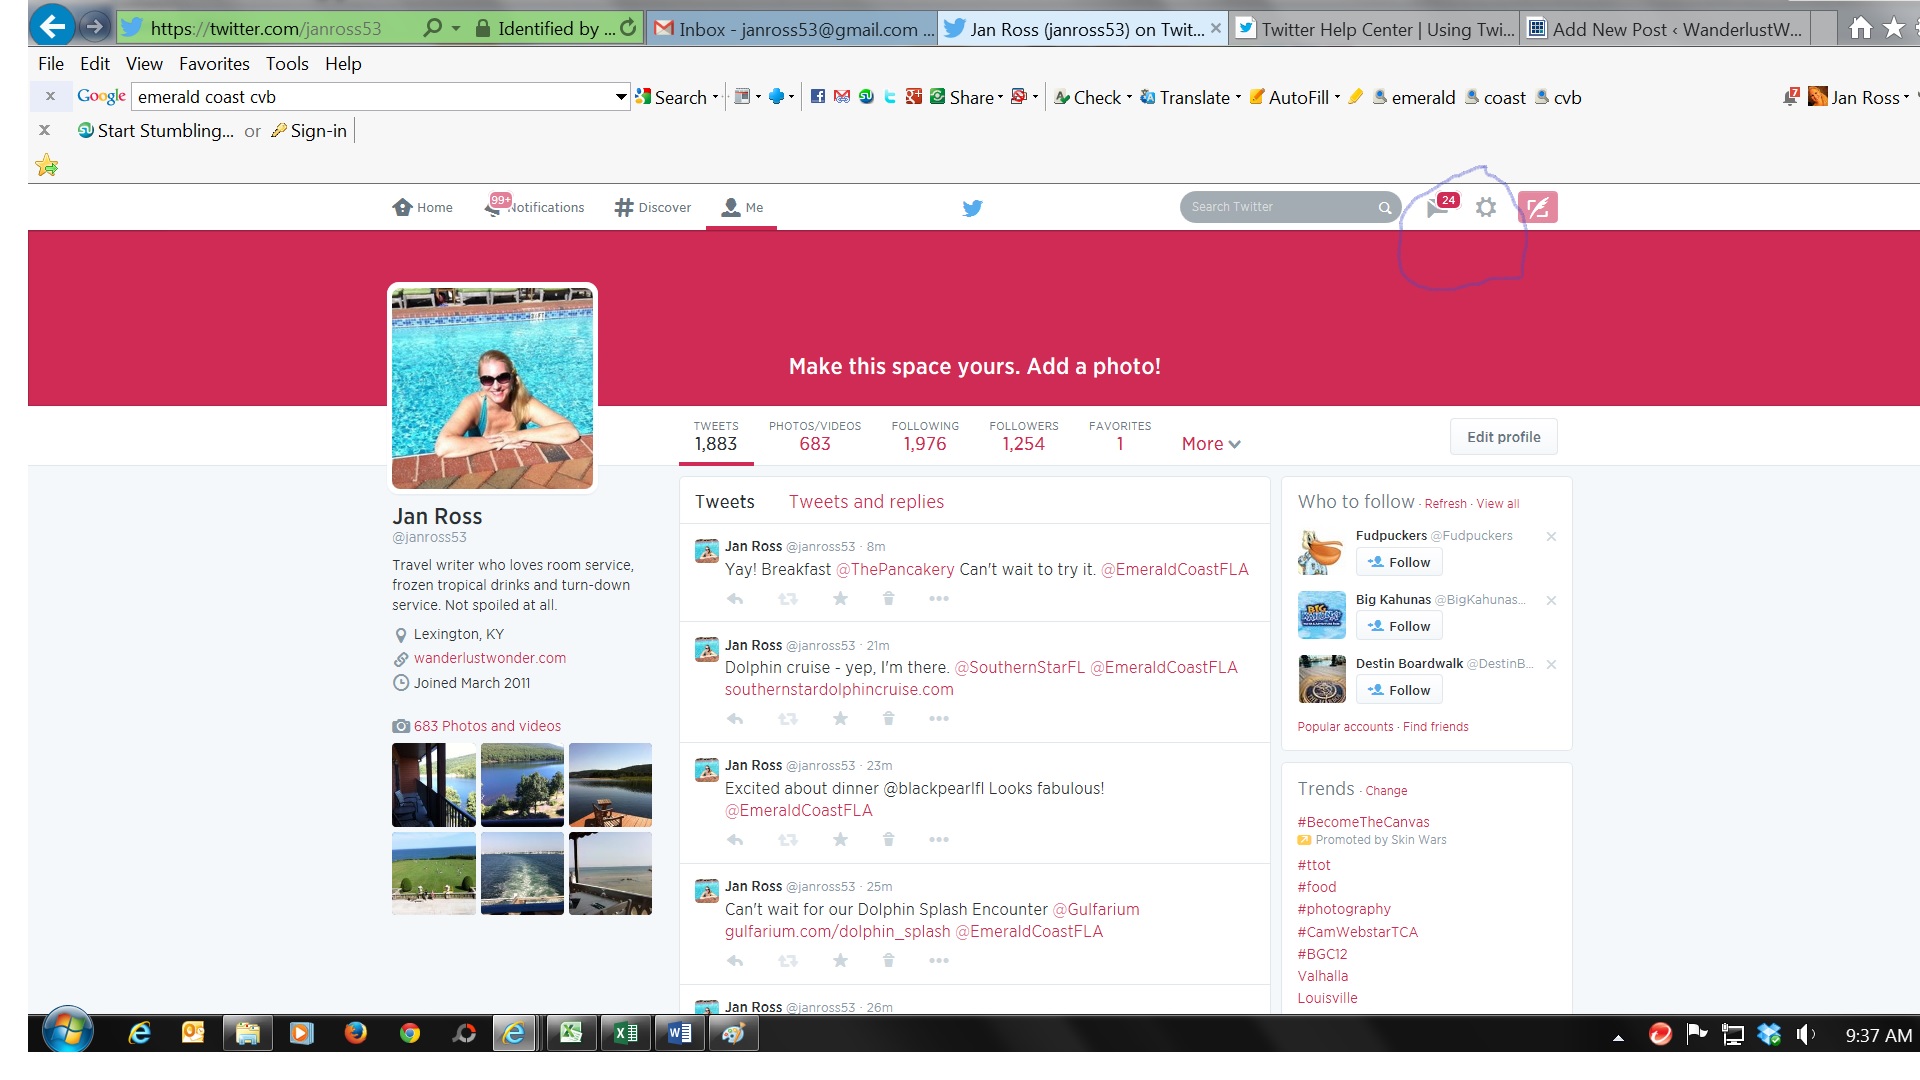Open Jan Ross profile photo by the pool
The width and height of the screenshot is (1920, 1080).
click(492, 388)
